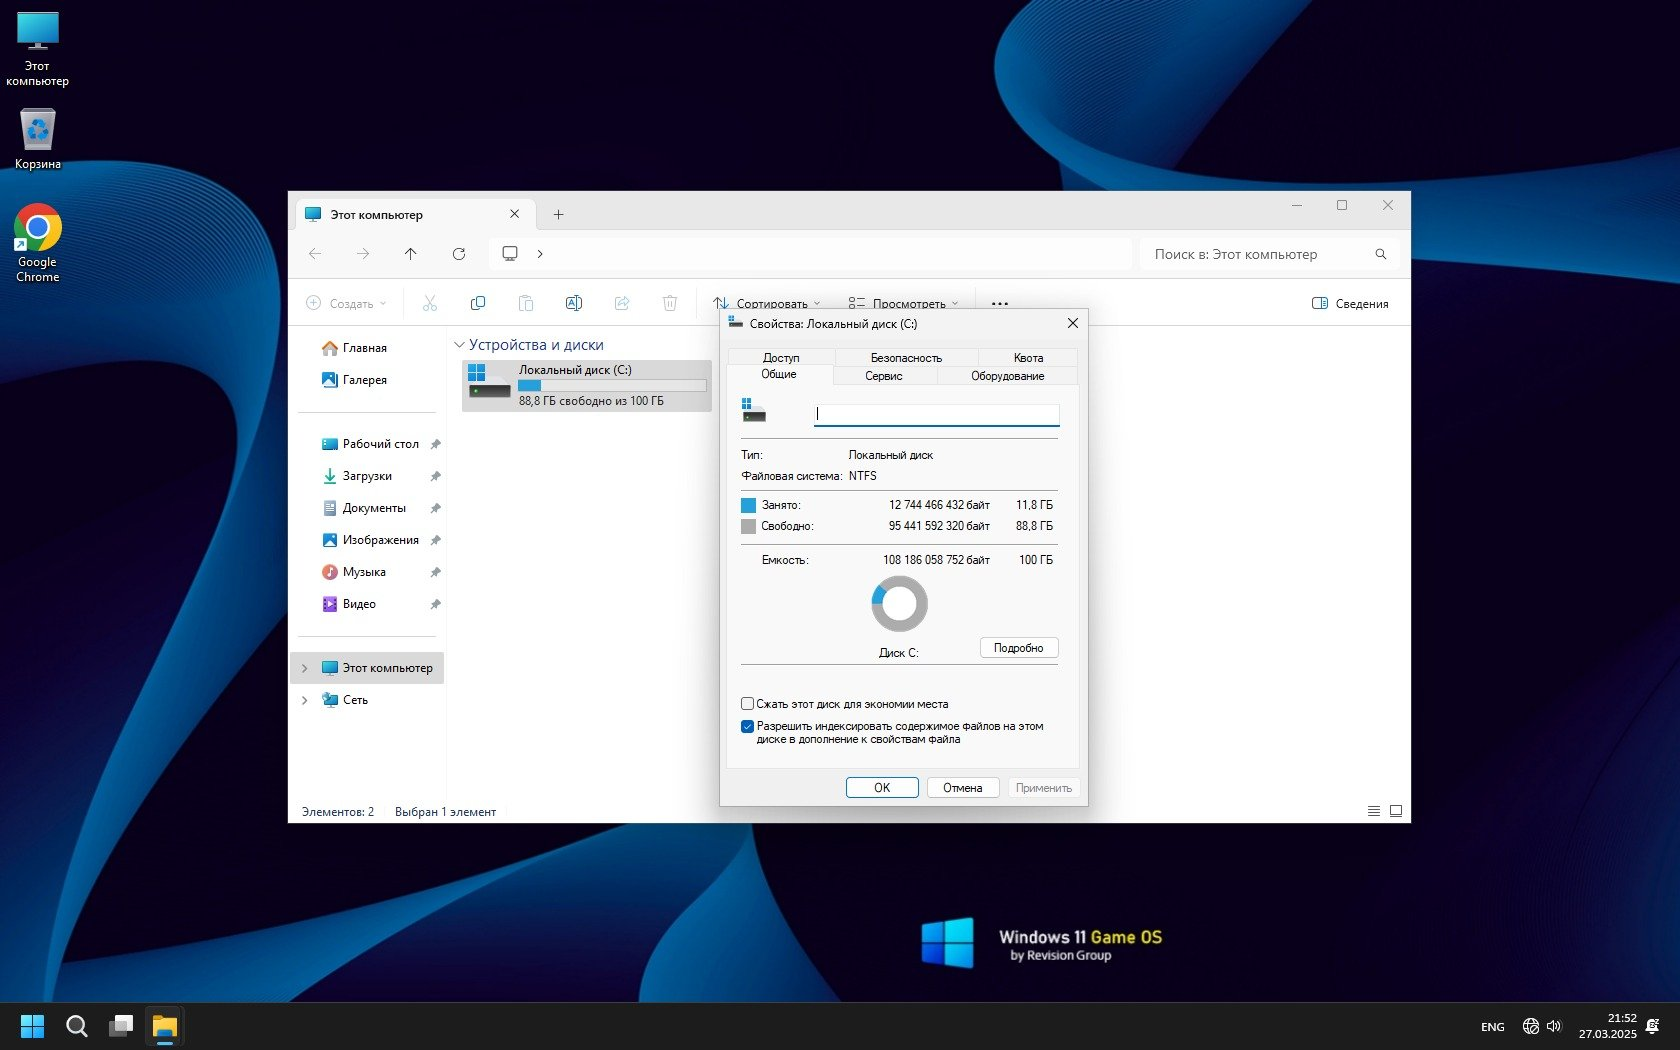Viewport: 1680px width, 1050px height.
Task: Uncheck the allow file indexing checkbox
Action: [x=747, y=727]
